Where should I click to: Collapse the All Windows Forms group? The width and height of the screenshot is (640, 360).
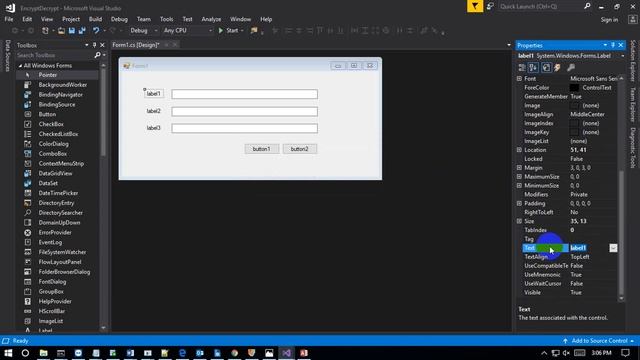click(20, 65)
